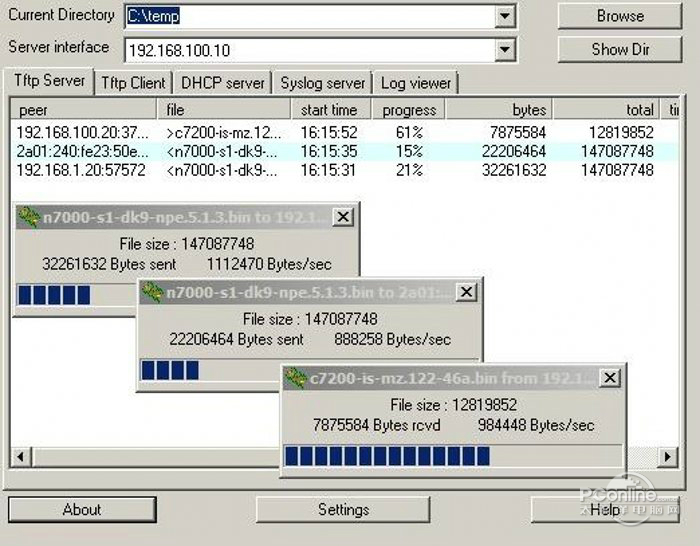
Task: Click the About button
Action: pyautogui.click(x=82, y=509)
